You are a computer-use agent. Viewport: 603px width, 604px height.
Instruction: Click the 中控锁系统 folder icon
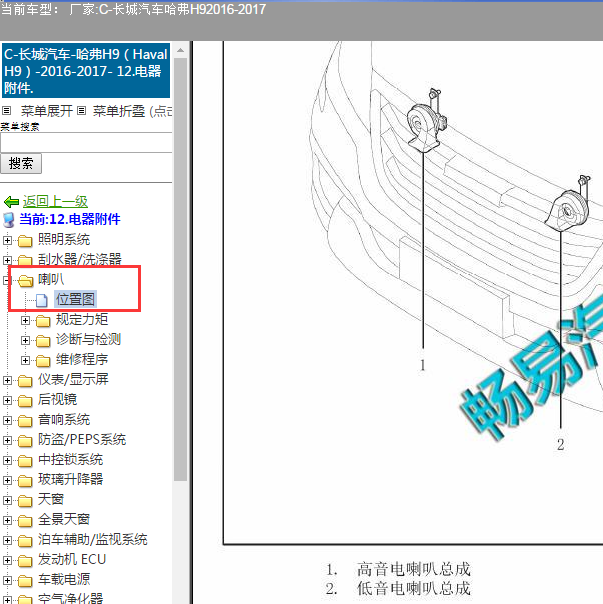pyautogui.click(x=25, y=461)
